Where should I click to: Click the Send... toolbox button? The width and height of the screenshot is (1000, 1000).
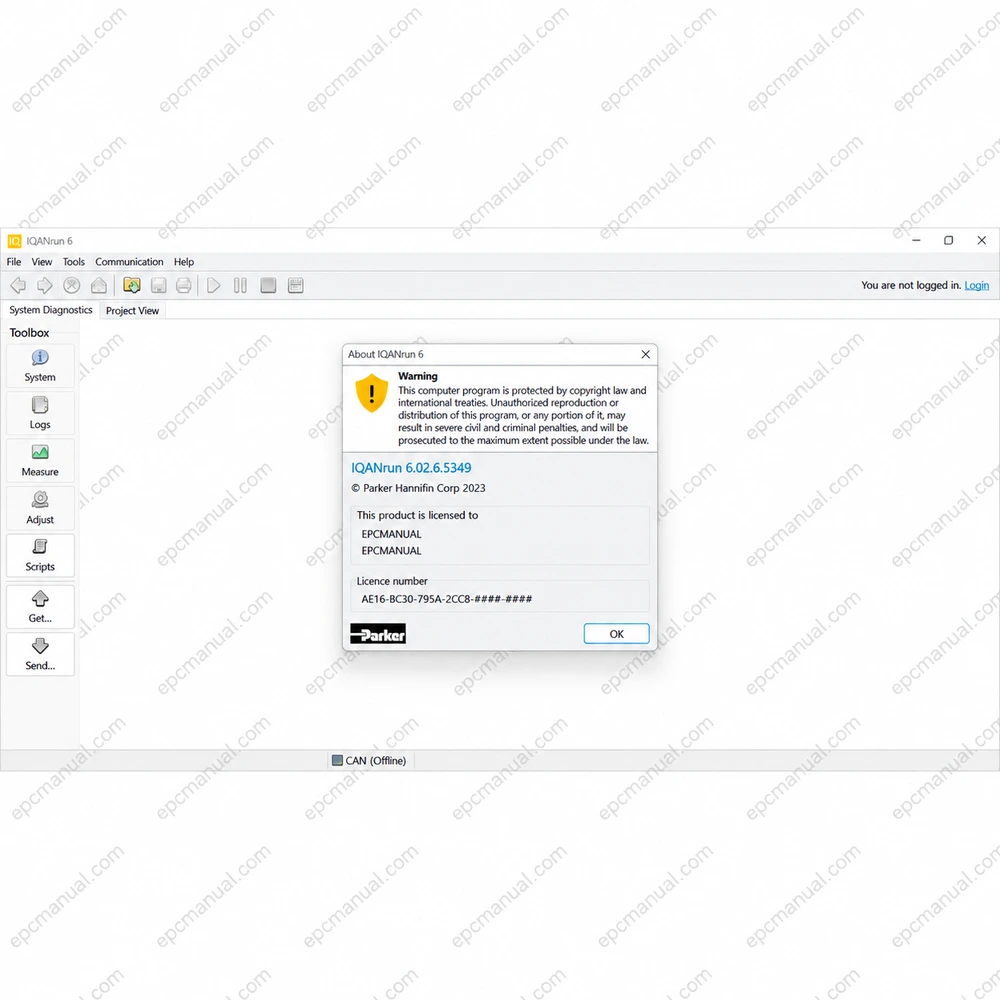(x=40, y=654)
